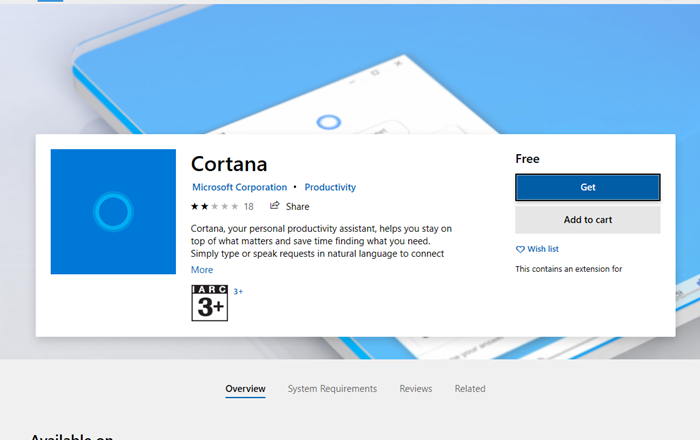
Task: Expand description with More link
Action: pyautogui.click(x=202, y=270)
